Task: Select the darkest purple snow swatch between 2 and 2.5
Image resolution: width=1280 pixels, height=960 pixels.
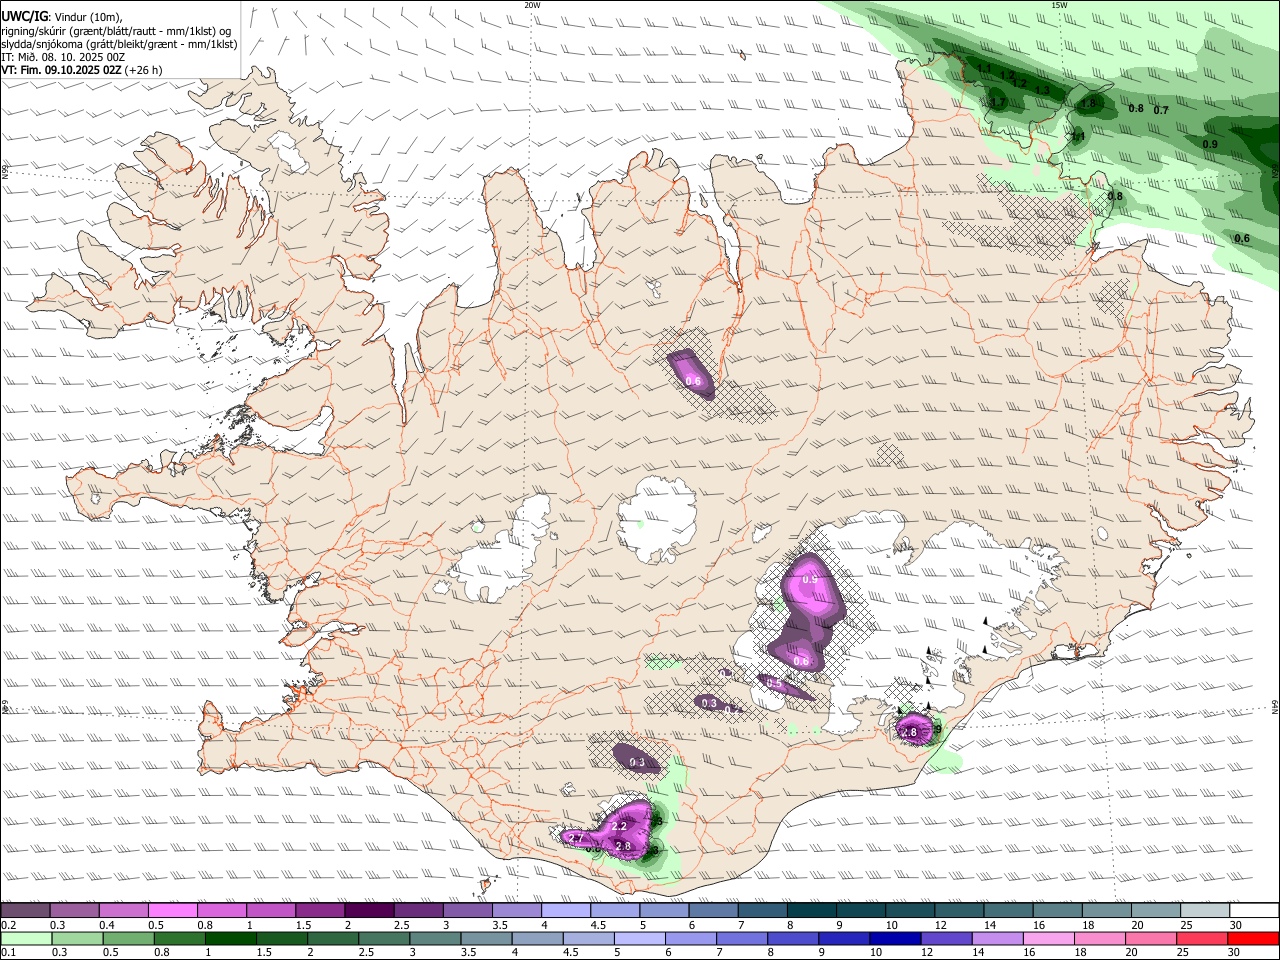Action: point(369,911)
